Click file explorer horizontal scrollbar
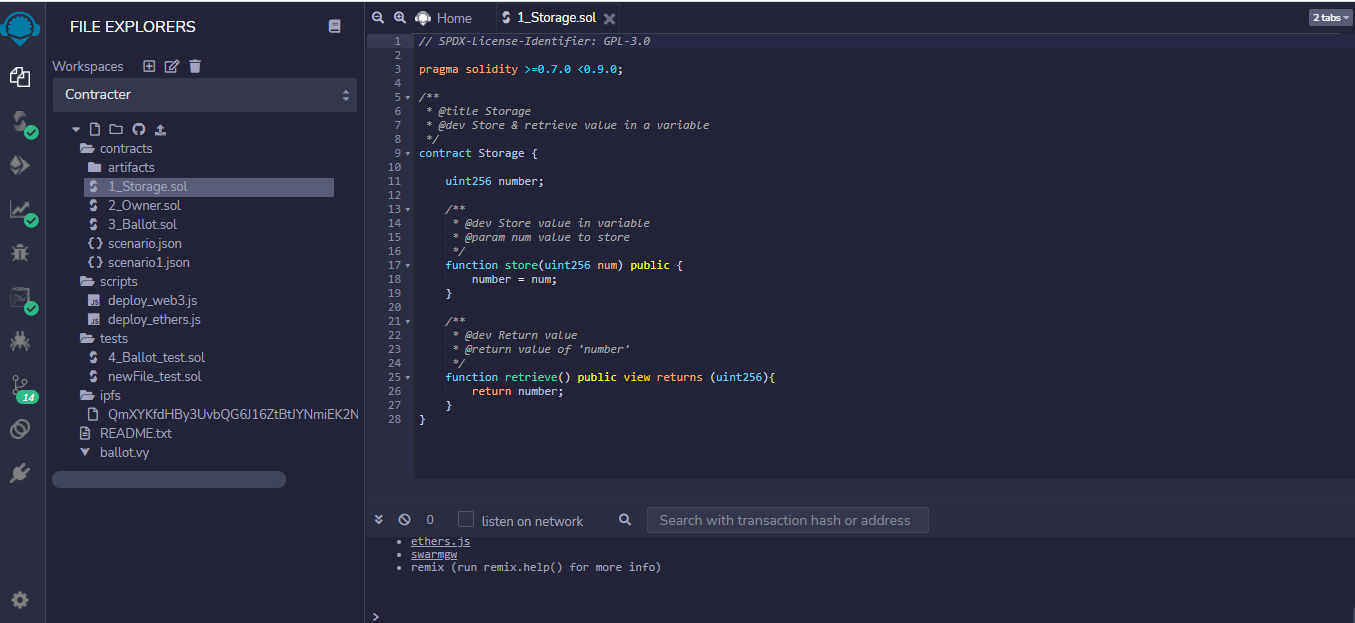 pyautogui.click(x=169, y=480)
